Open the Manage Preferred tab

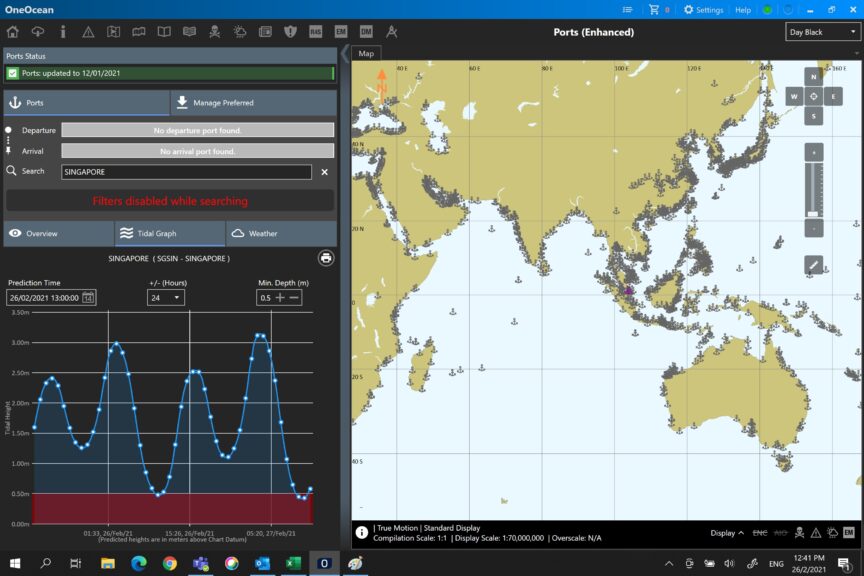(x=254, y=103)
